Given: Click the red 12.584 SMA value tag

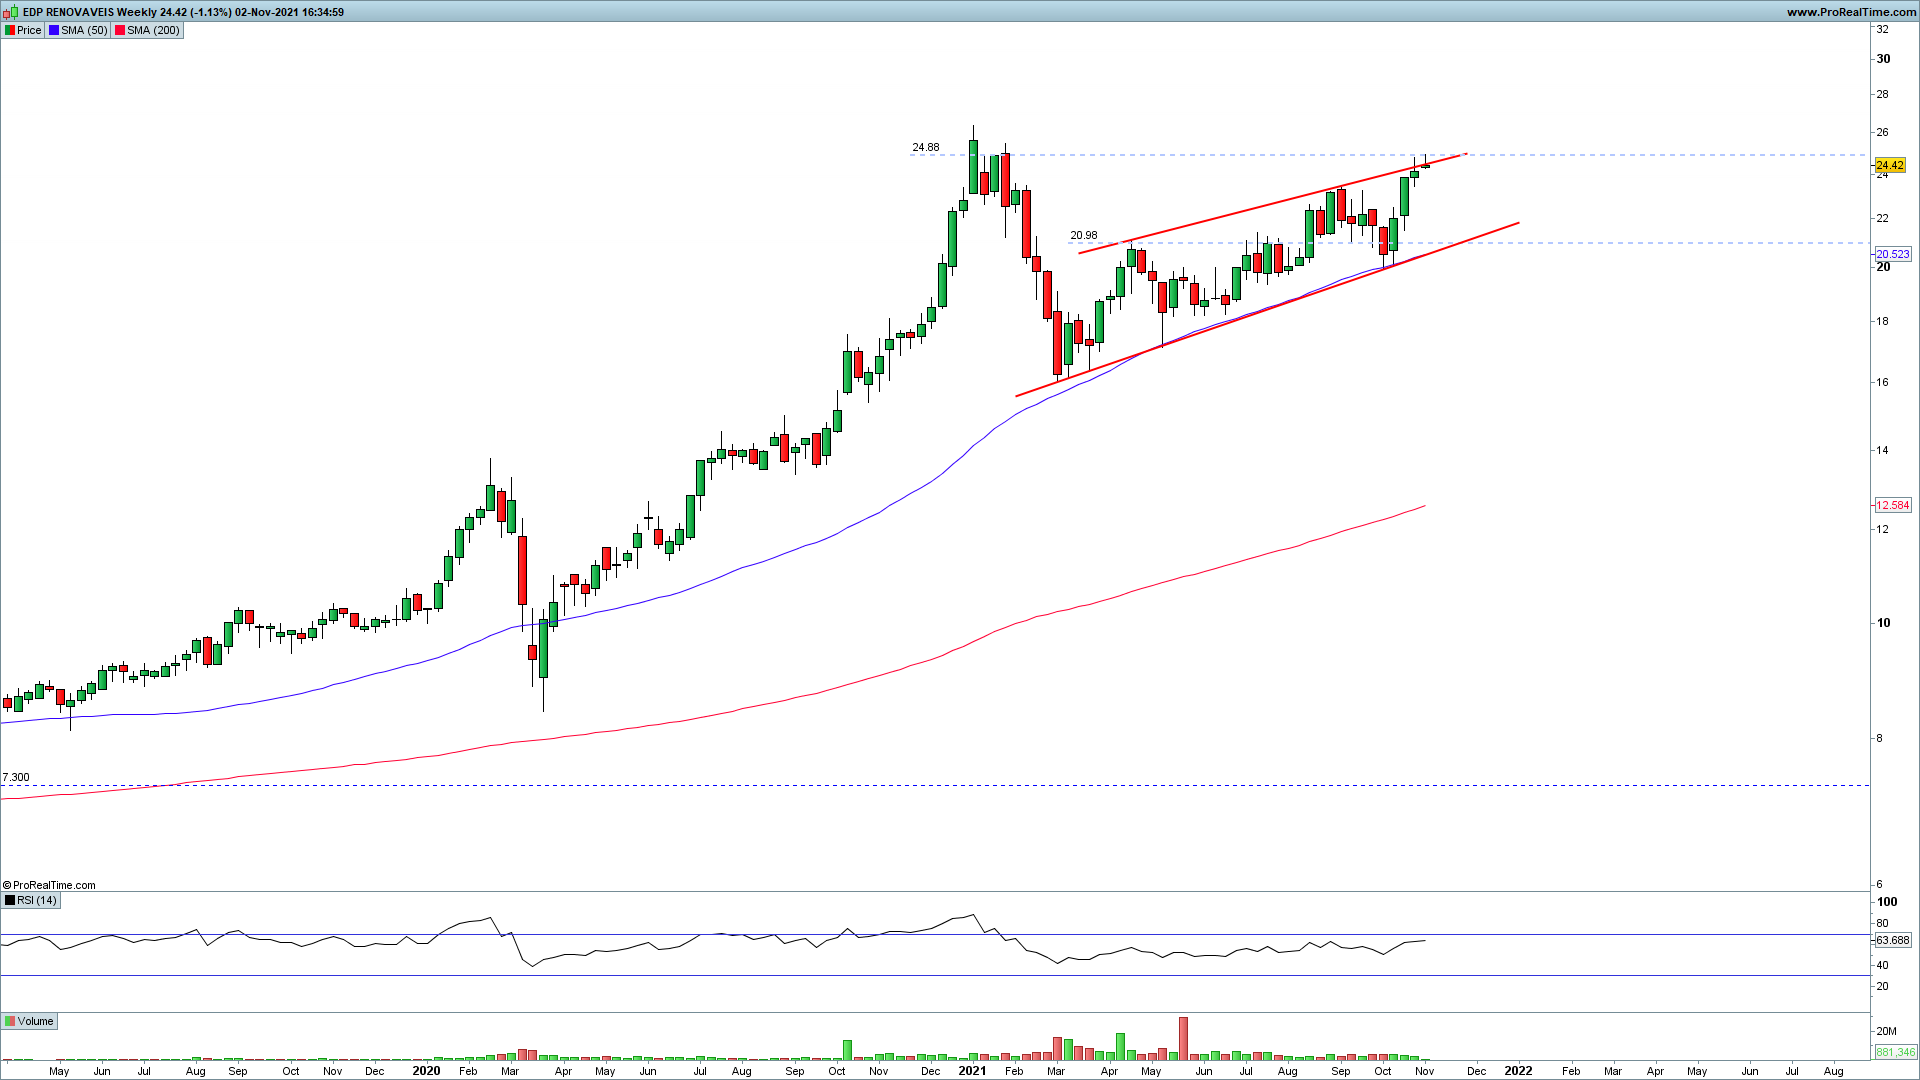Looking at the screenshot, I should pos(1892,505).
